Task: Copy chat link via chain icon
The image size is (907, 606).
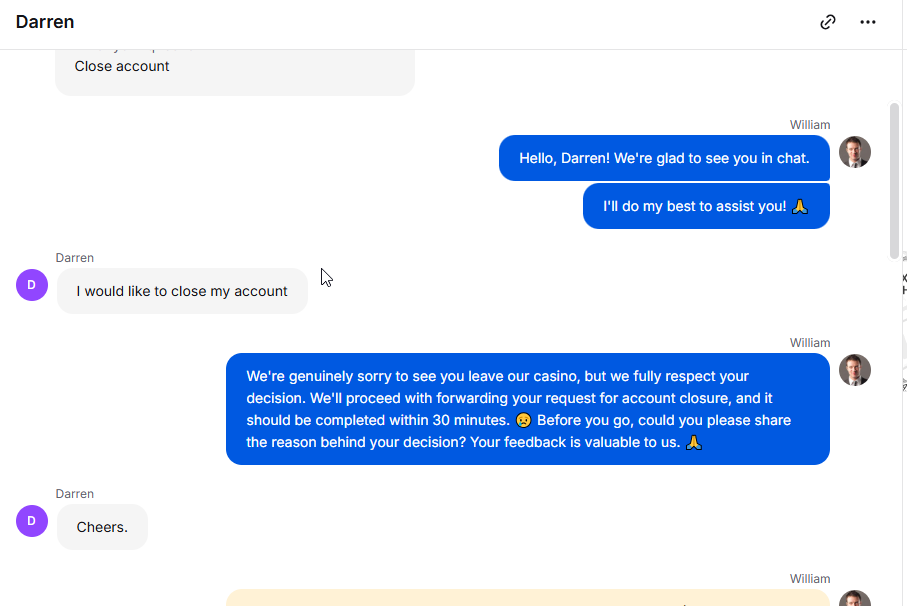Action: click(828, 22)
